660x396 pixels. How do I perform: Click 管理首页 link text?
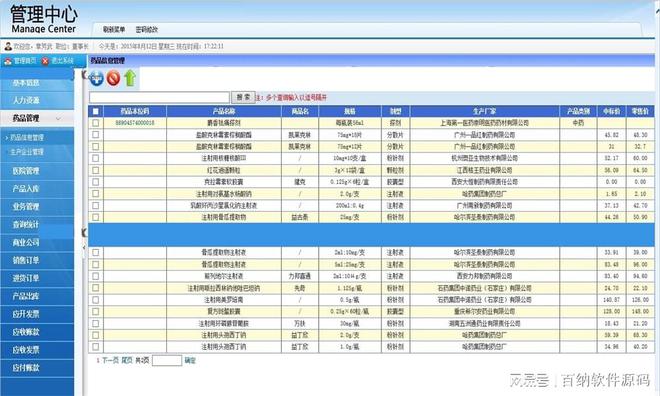click(25, 61)
